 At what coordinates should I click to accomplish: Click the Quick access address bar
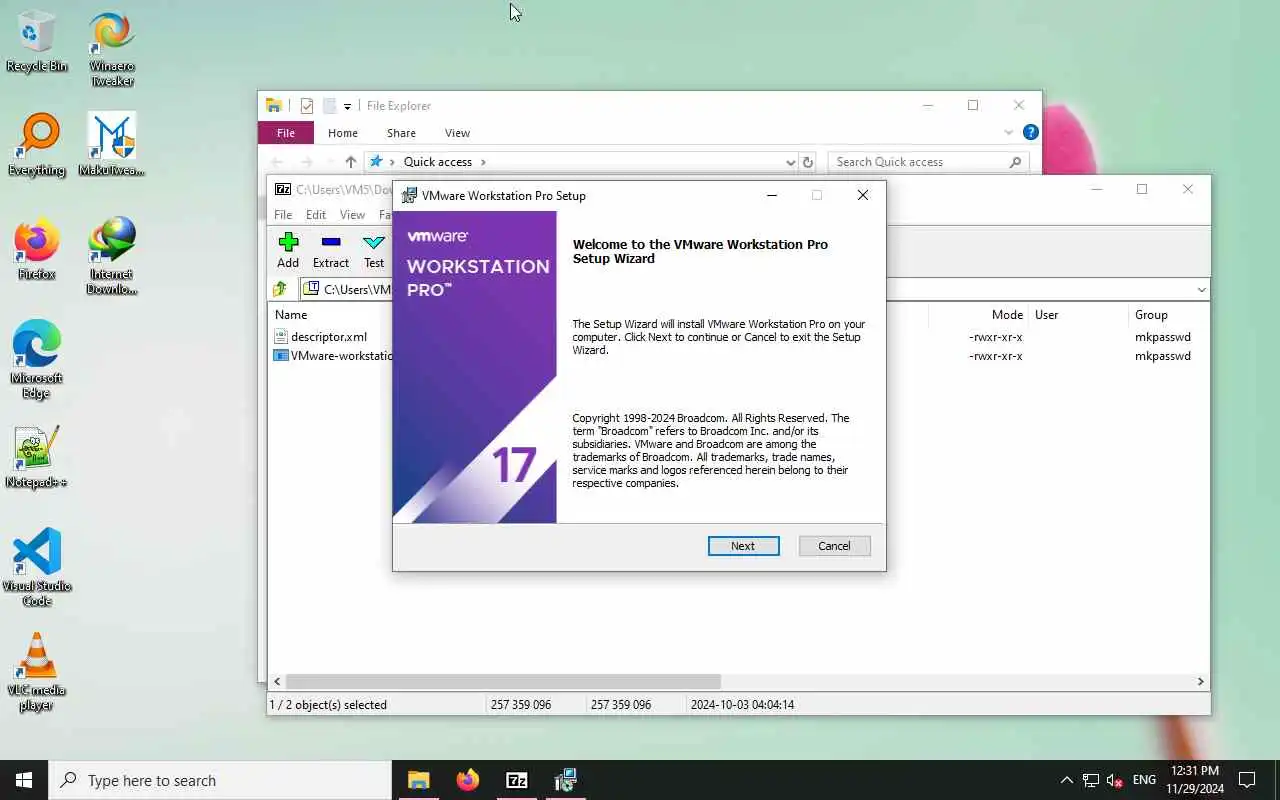click(580, 162)
